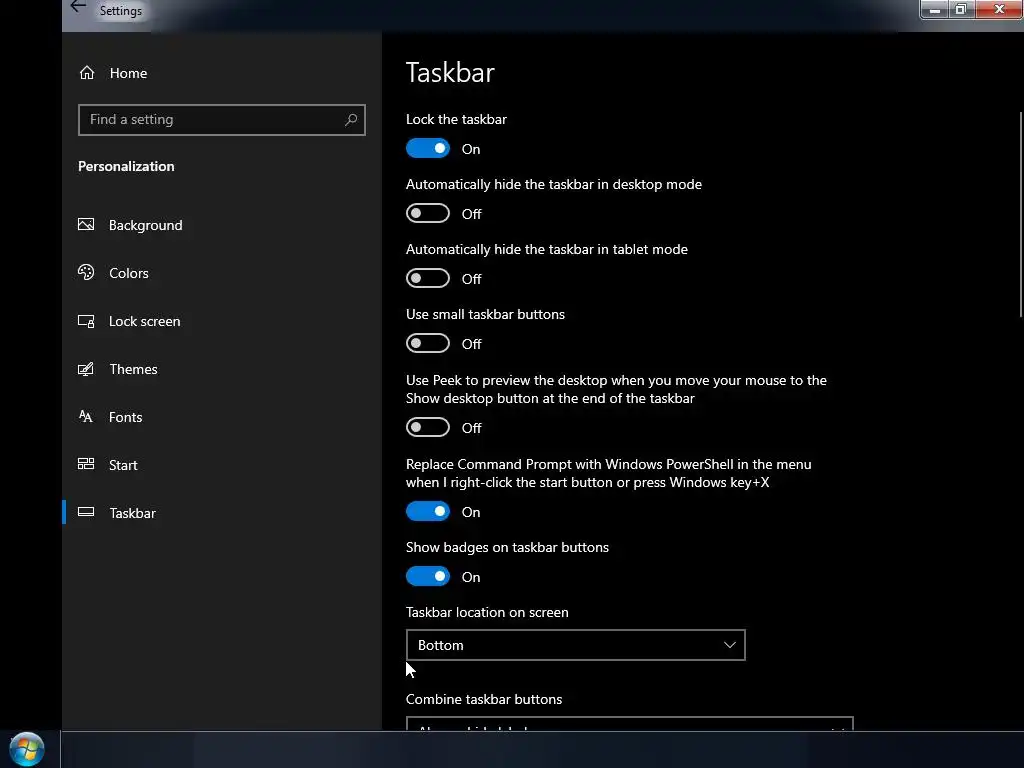
Task: Click the Fonts icon in sidebar
Action: click(87, 417)
